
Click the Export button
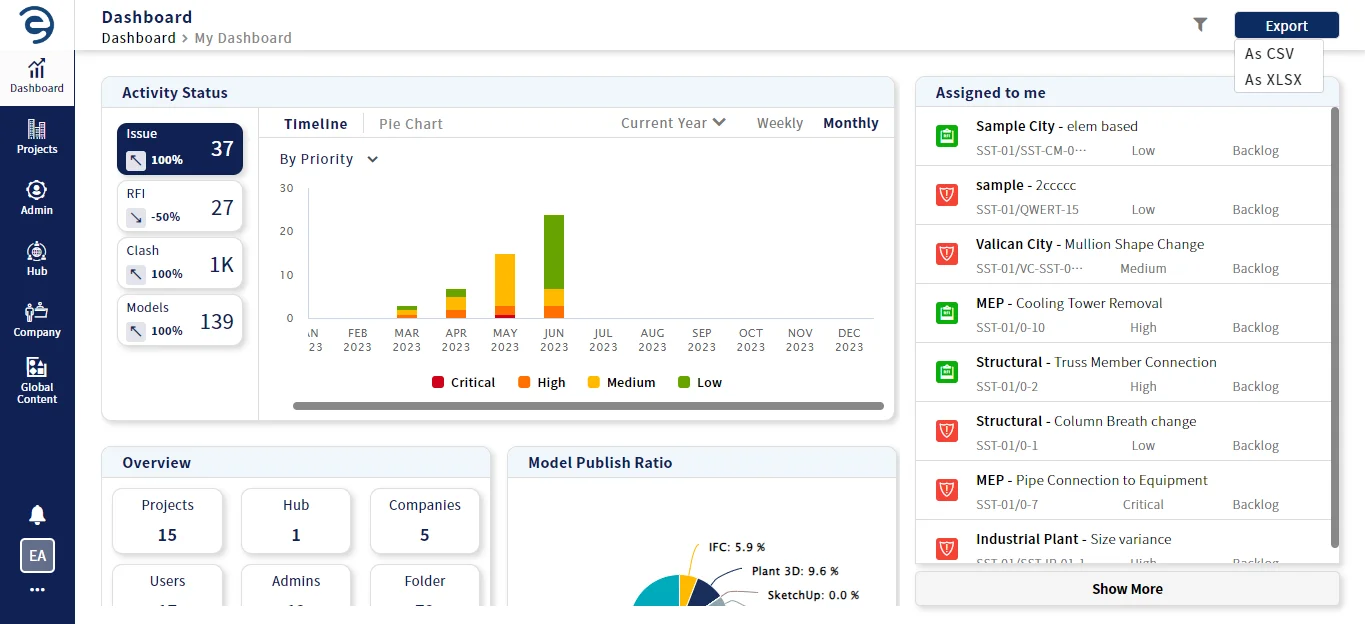pyautogui.click(x=1287, y=26)
